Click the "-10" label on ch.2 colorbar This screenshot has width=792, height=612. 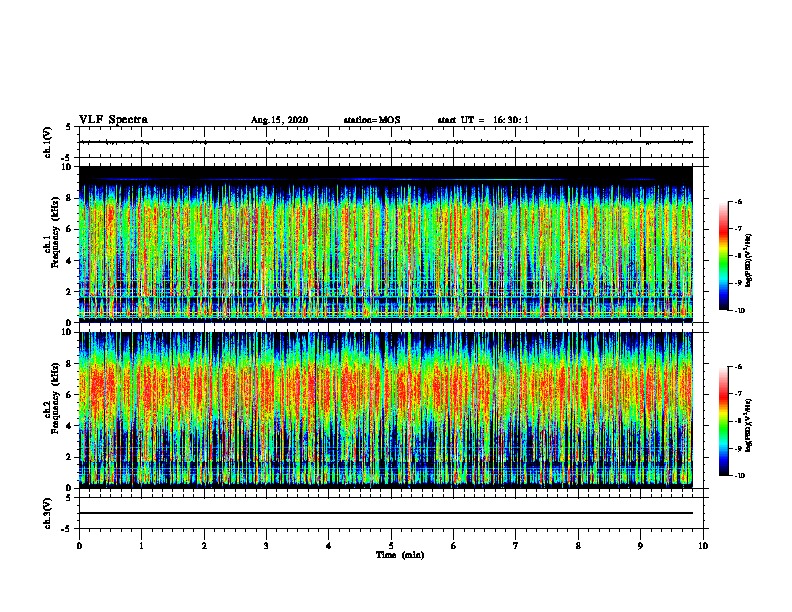click(x=739, y=476)
